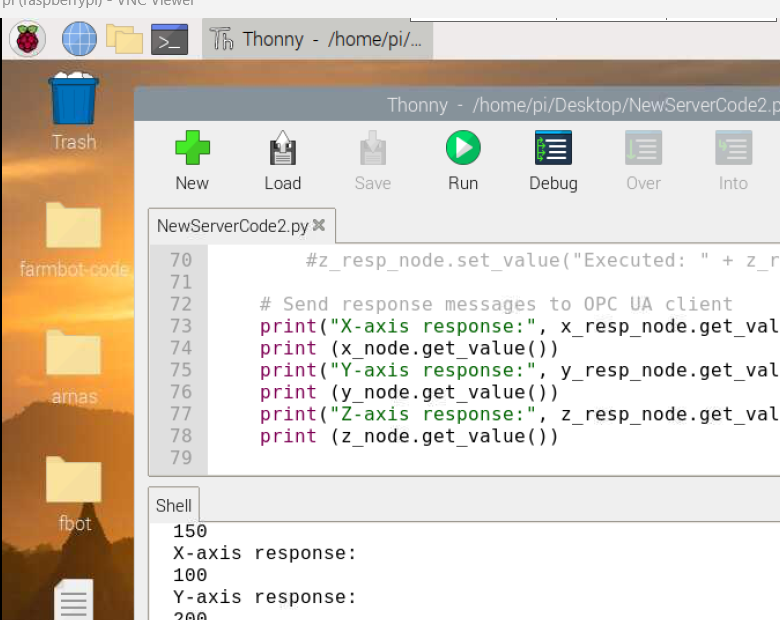Launch the web browser globe icon
This screenshot has height=620, width=780.
79,39
